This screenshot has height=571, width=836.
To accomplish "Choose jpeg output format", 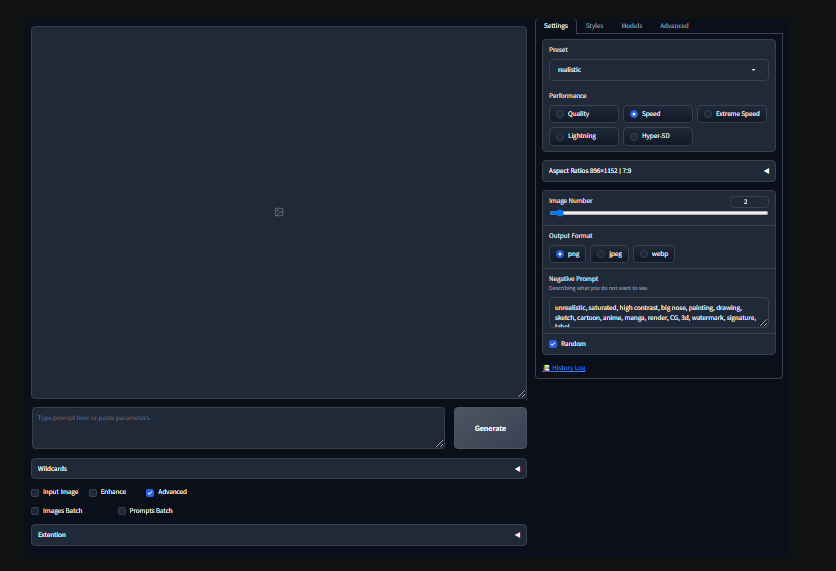I will pos(609,254).
